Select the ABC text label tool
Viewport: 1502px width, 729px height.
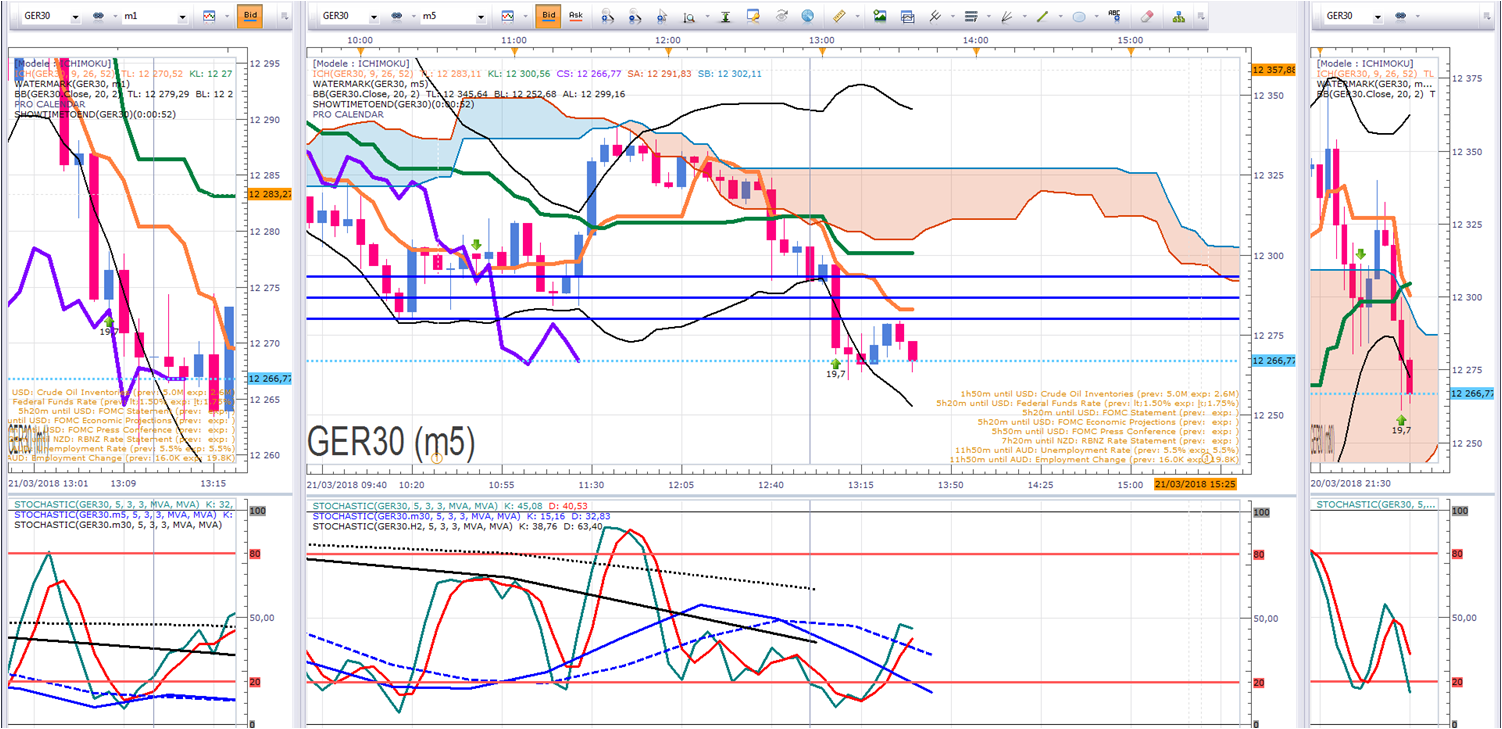pyautogui.click(x=1116, y=16)
